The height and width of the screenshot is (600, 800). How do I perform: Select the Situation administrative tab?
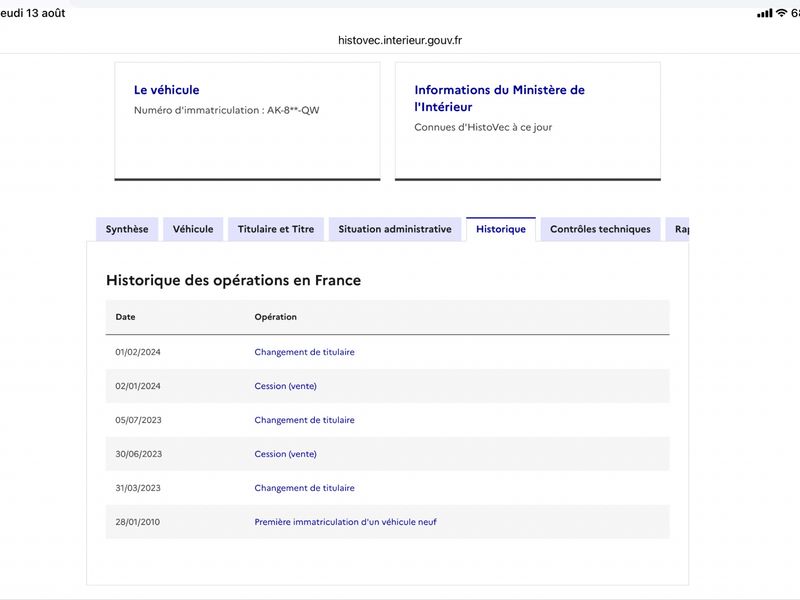click(395, 229)
